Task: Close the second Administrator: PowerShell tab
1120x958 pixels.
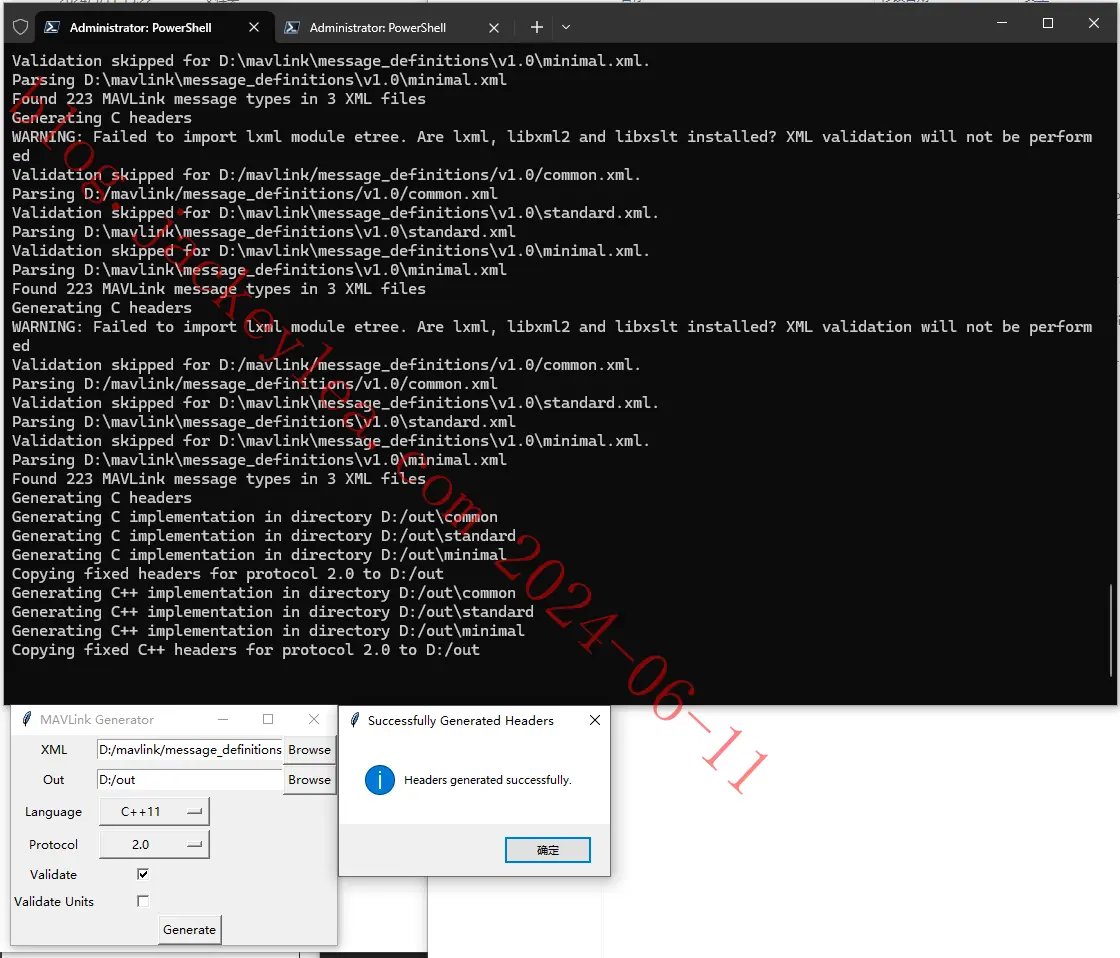Action: 494,27
